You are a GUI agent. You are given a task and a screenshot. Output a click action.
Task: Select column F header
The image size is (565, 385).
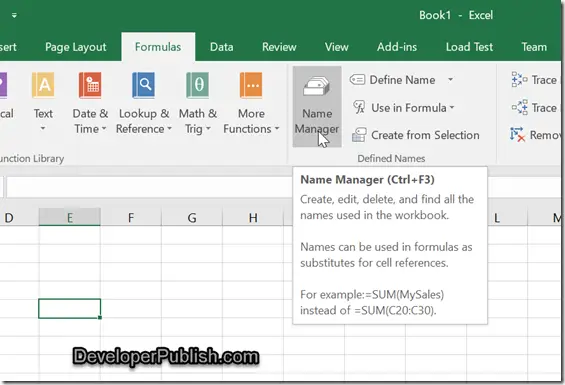(x=131, y=217)
